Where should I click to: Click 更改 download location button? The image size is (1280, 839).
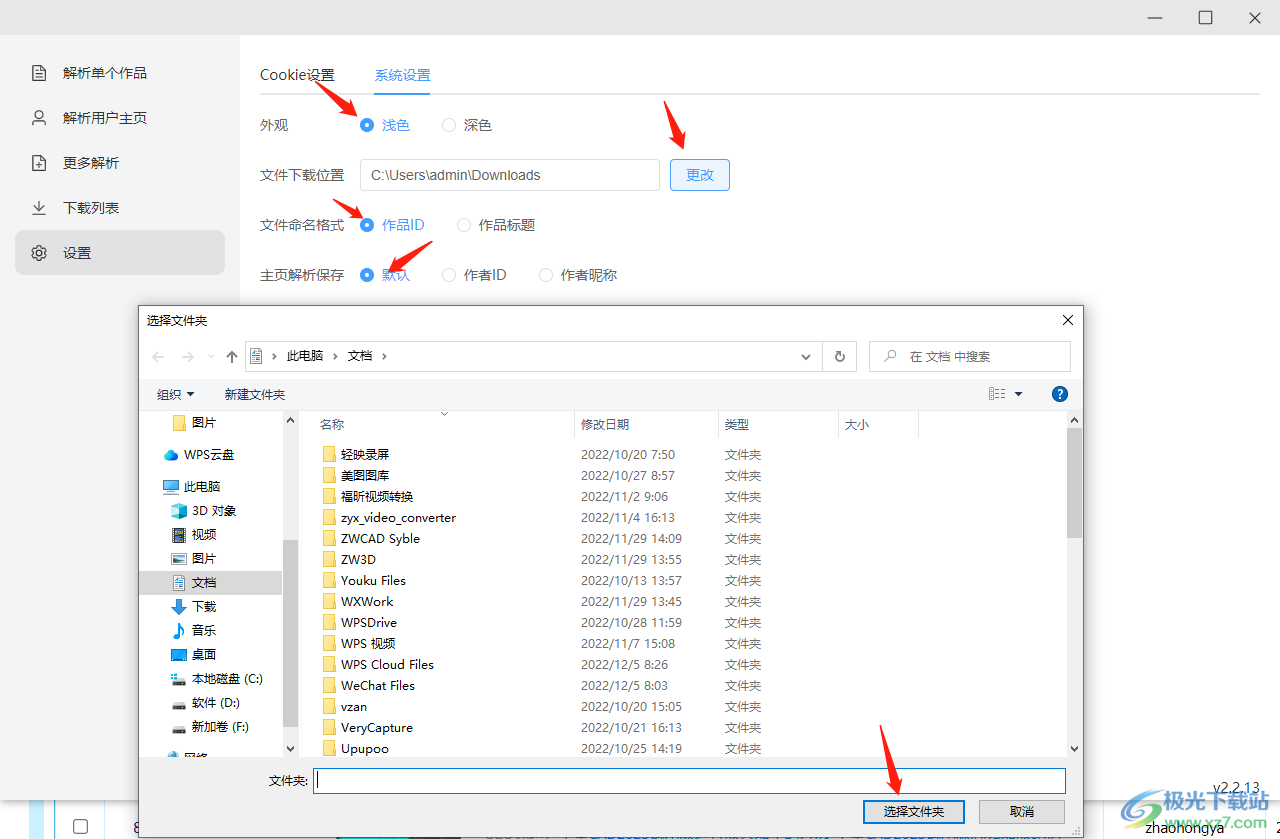tap(700, 175)
